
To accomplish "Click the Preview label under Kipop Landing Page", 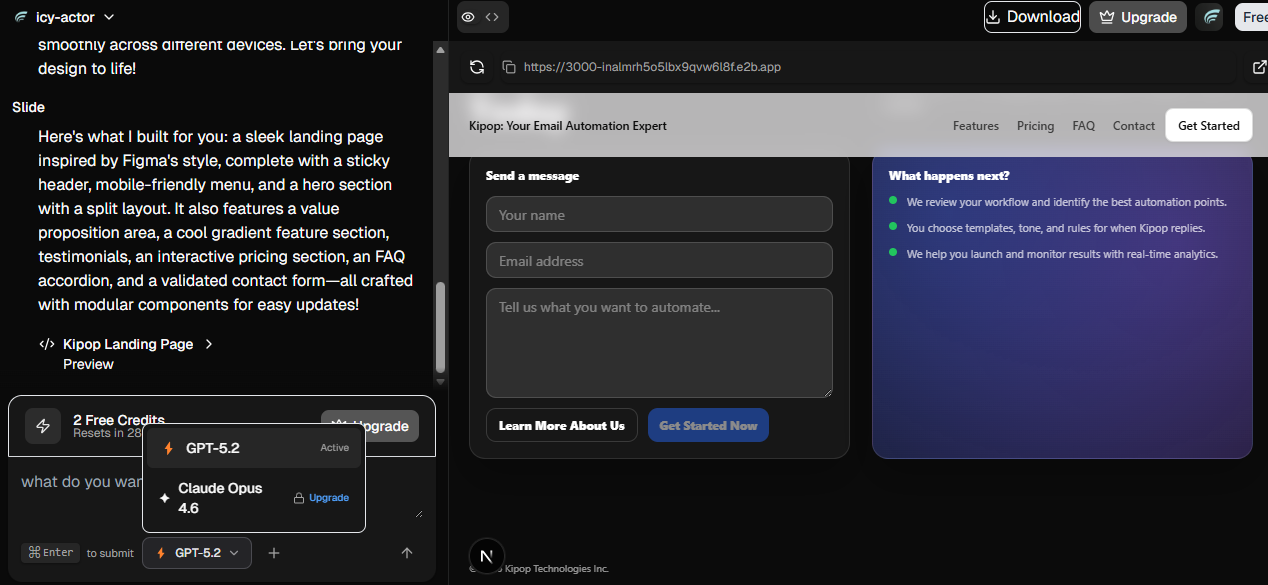I will click(88, 365).
